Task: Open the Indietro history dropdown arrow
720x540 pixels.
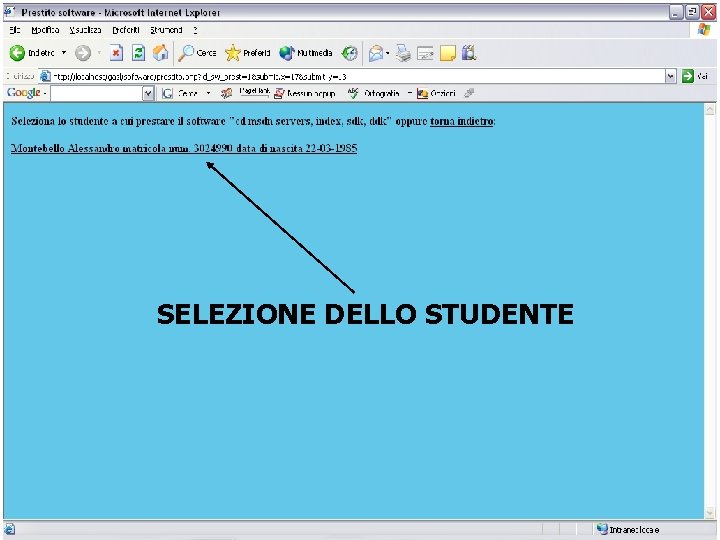Action: coord(64,53)
